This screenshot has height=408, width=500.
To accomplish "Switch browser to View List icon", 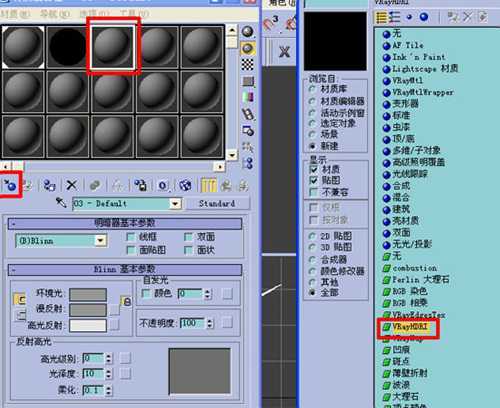I will [x=381, y=17].
